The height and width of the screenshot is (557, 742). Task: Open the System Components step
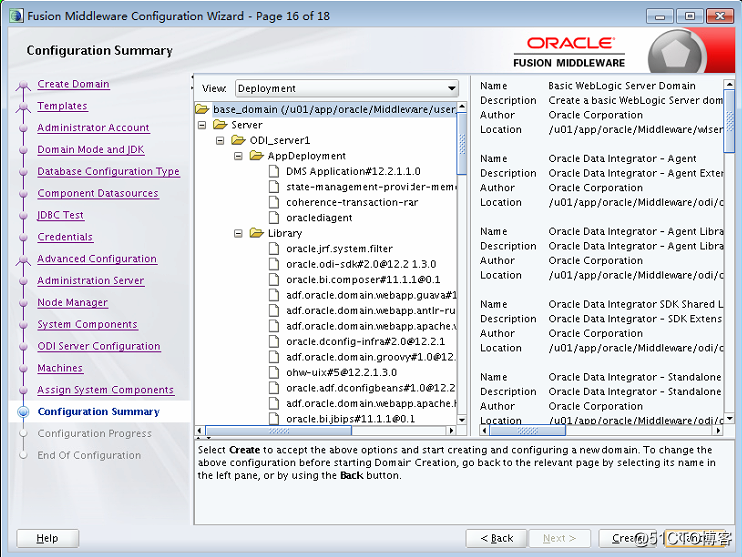tap(88, 324)
